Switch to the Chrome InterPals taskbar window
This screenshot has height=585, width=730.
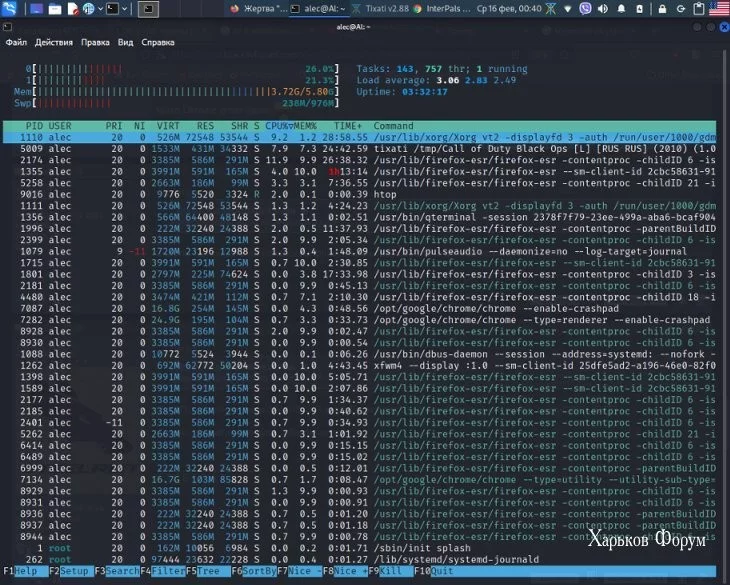(x=442, y=8)
